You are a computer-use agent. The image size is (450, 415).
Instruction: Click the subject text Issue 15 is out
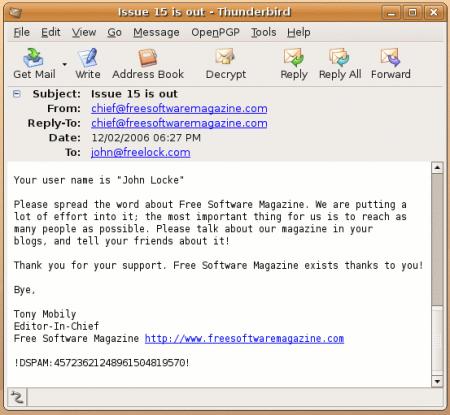[x=134, y=94]
